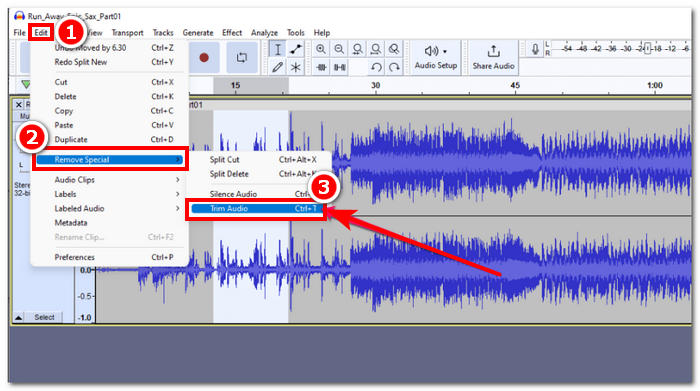Select the Envelope tool
The image size is (700, 391).
tap(296, 49)
